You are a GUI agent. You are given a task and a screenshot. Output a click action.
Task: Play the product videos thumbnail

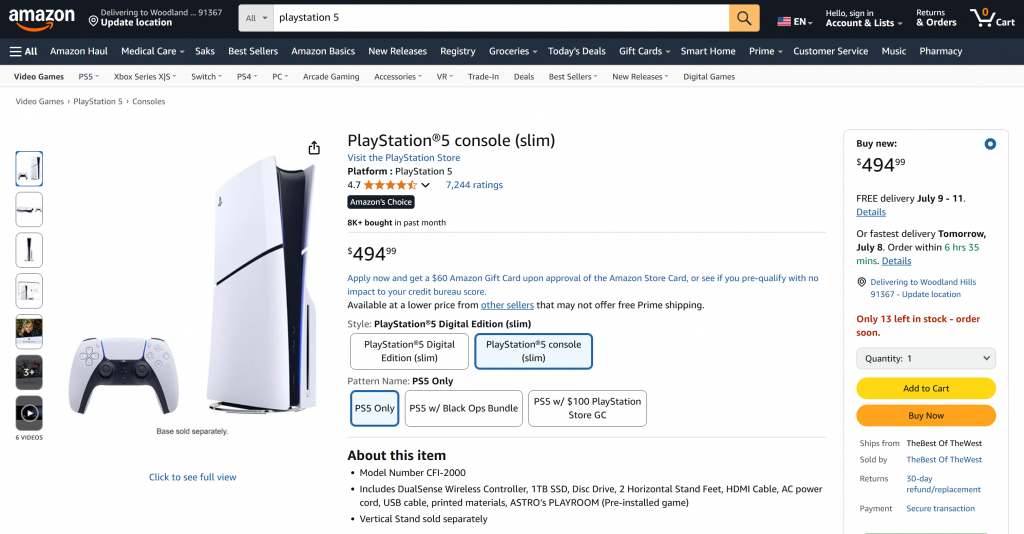point(29,412)
